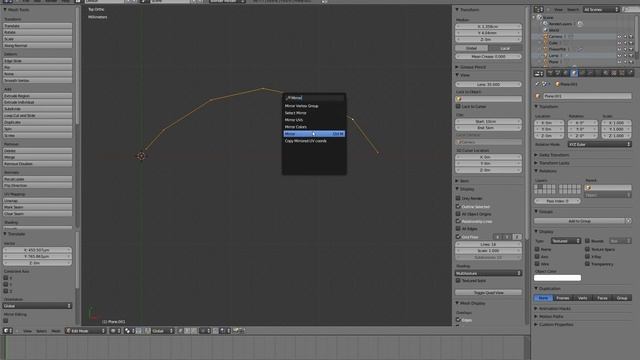Screen dimensions: 640x360
Task: Click the Properties editor type icon
Action: click(x=539, y=73)
